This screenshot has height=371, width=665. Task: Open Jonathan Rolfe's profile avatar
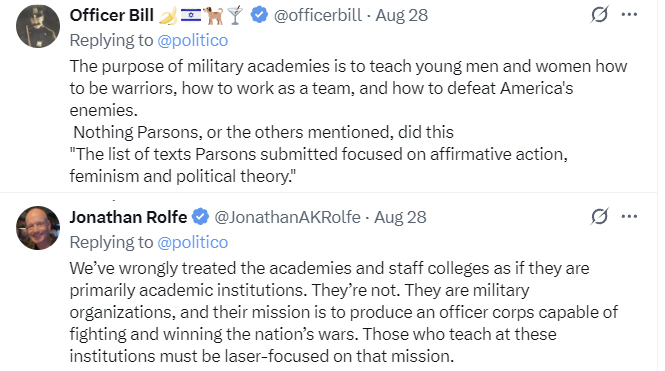click(x=38, y=228)
